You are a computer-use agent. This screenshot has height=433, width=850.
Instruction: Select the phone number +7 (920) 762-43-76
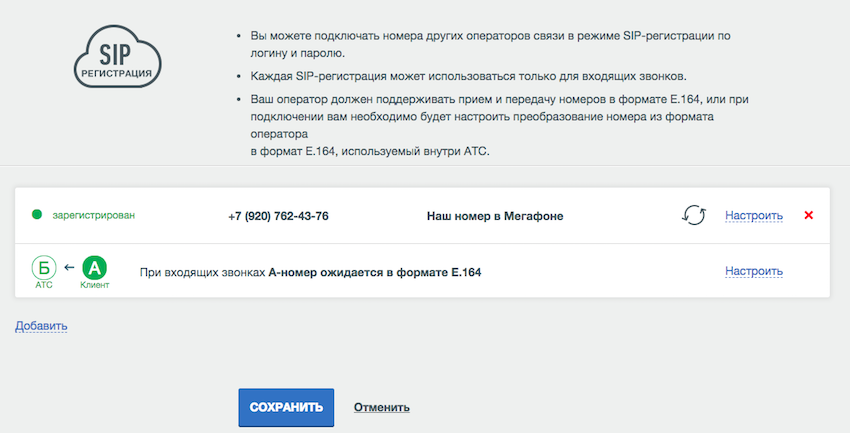click(278, 216)
